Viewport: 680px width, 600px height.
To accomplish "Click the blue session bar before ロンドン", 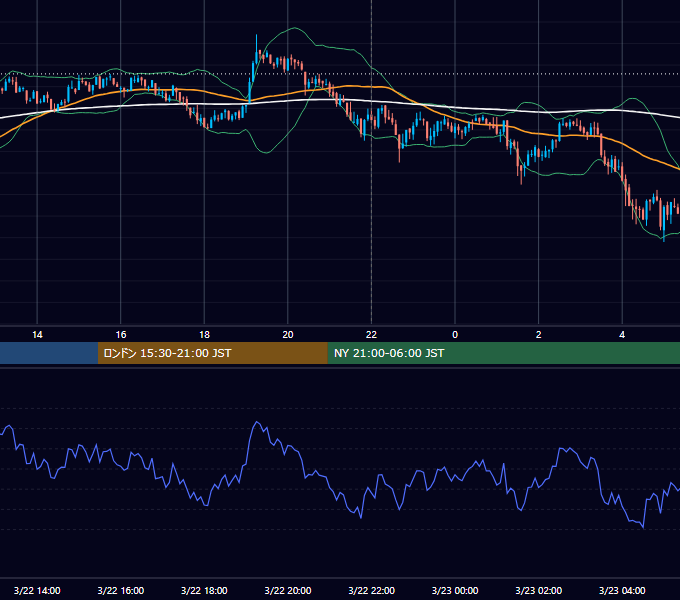I will pos(49,353).
